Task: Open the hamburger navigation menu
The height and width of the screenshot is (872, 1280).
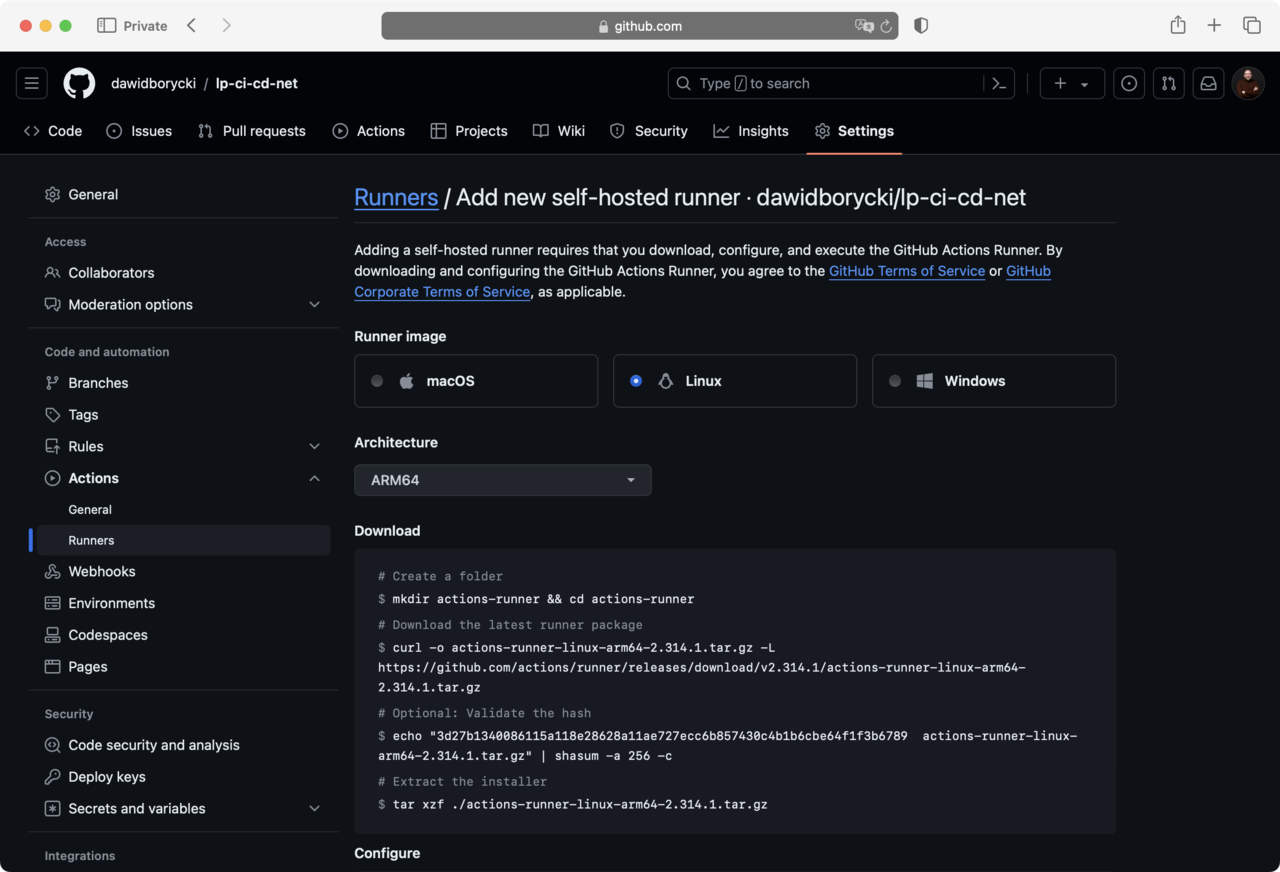Action: click(x=32, y=84)
